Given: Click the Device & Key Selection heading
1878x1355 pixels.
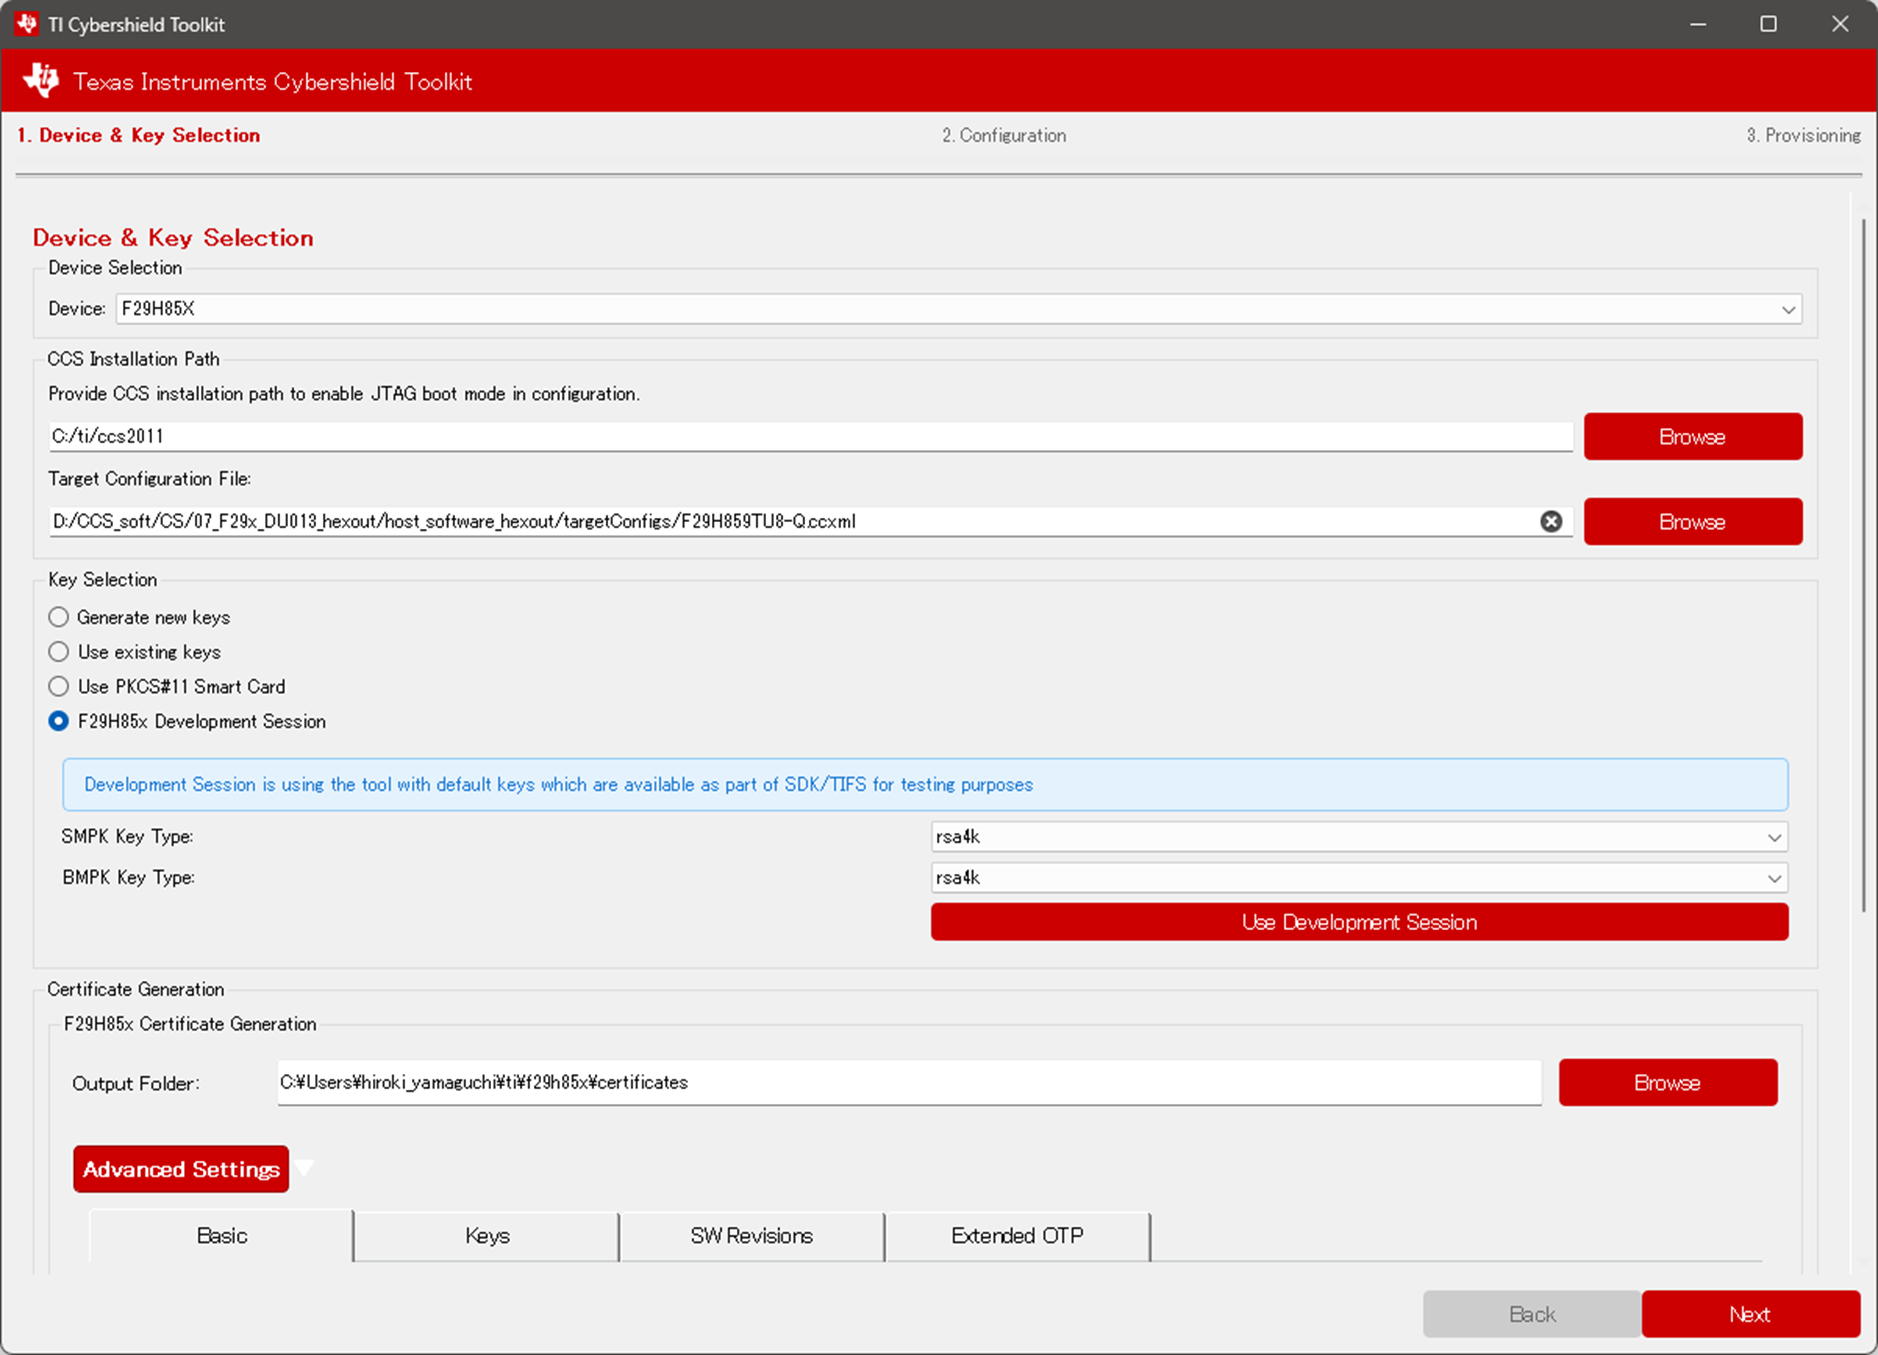Looking at the screenshot, I should pyautogui.click(x=173, y=238).
